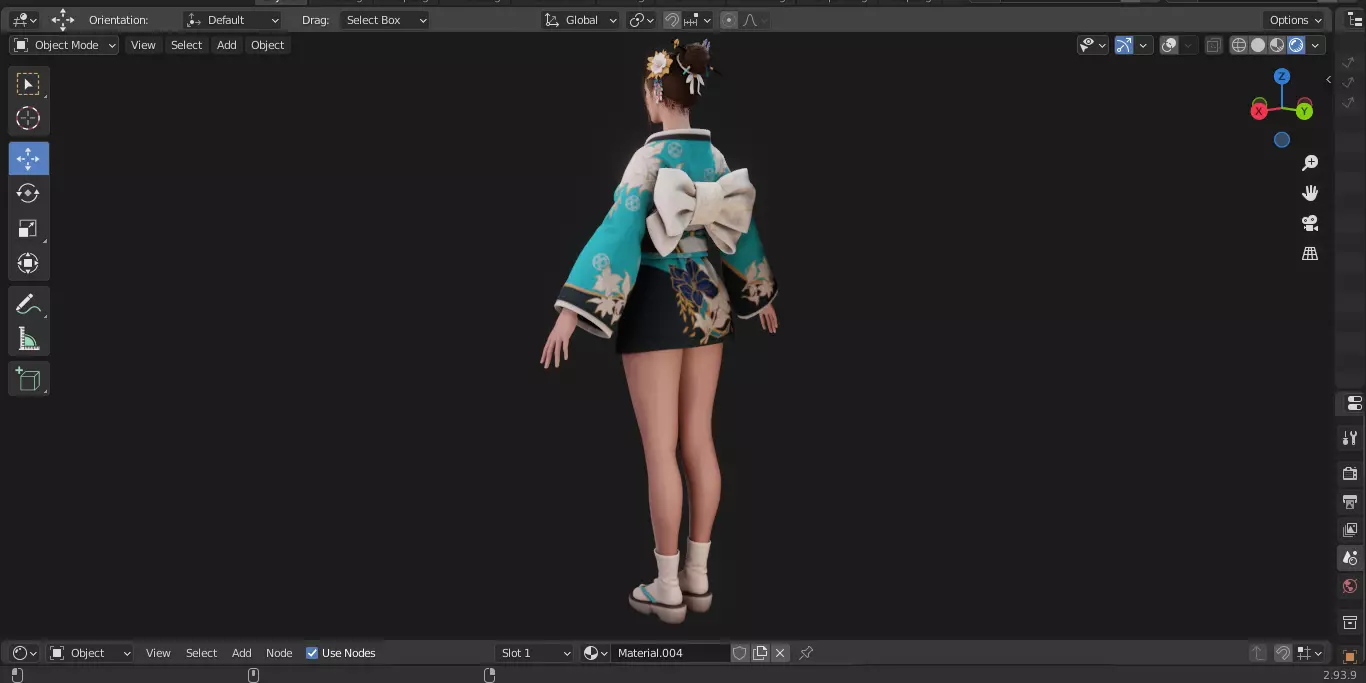
Task: Switch to the Scale tool
Action: coord(28,228)
